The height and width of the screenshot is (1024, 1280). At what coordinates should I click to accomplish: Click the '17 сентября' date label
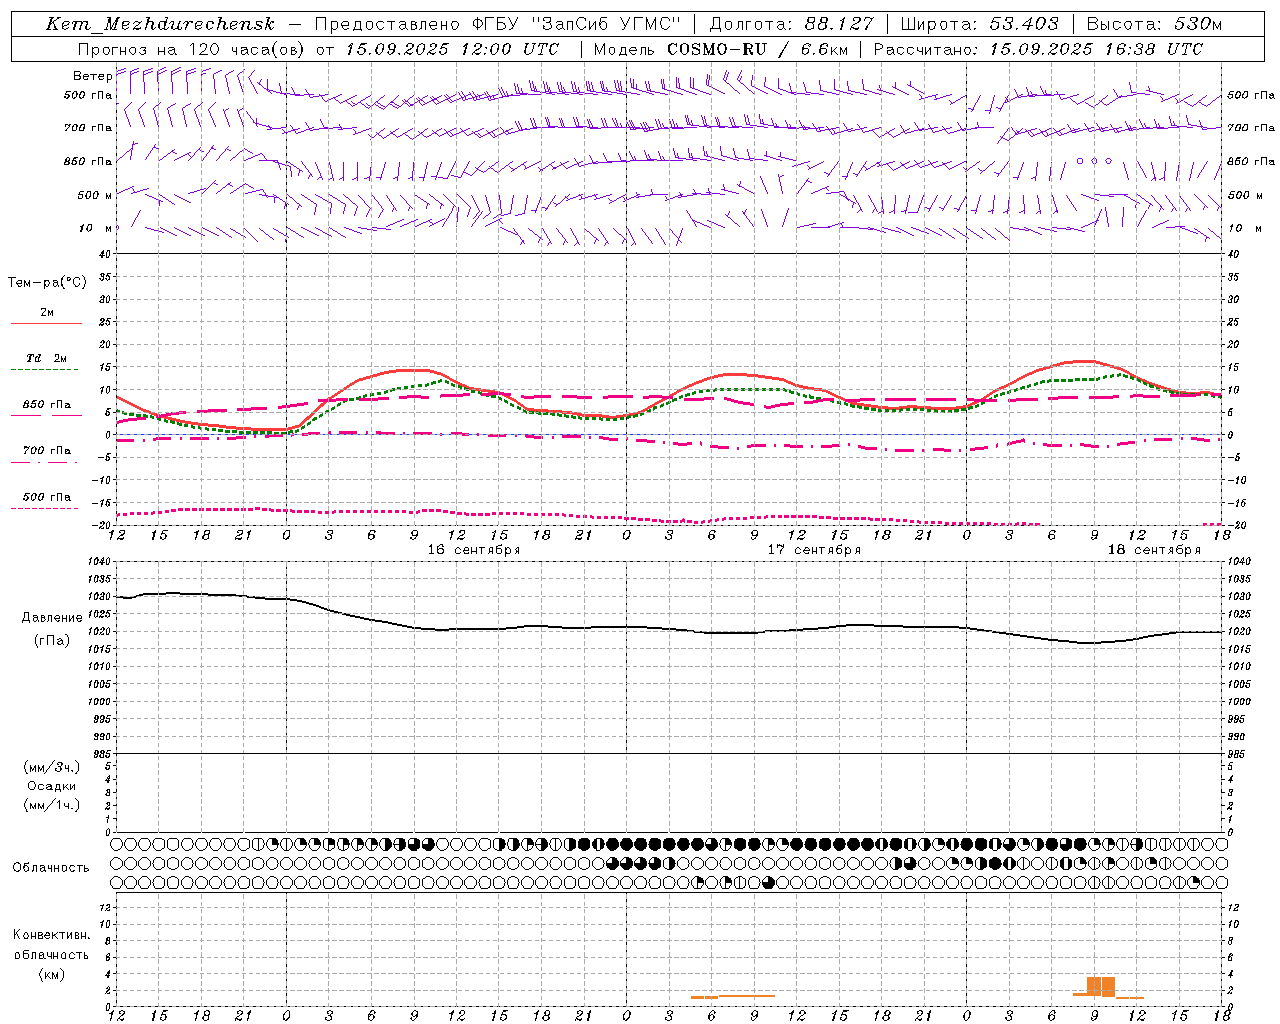(814, 550)
